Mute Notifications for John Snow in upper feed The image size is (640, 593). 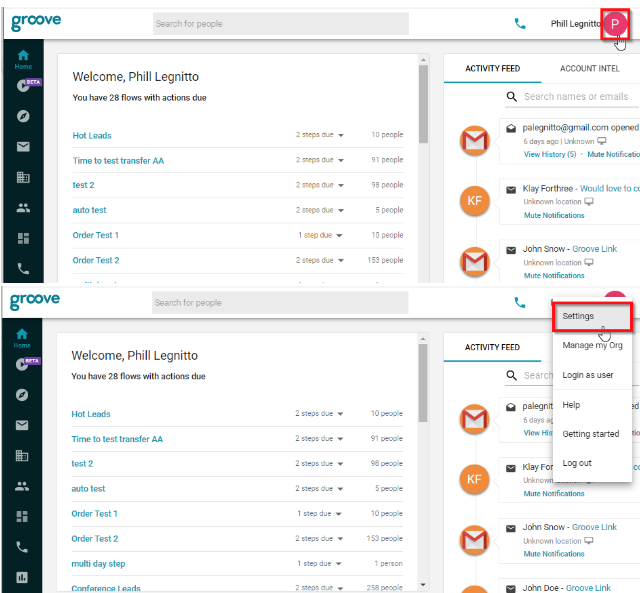[554, 275]
